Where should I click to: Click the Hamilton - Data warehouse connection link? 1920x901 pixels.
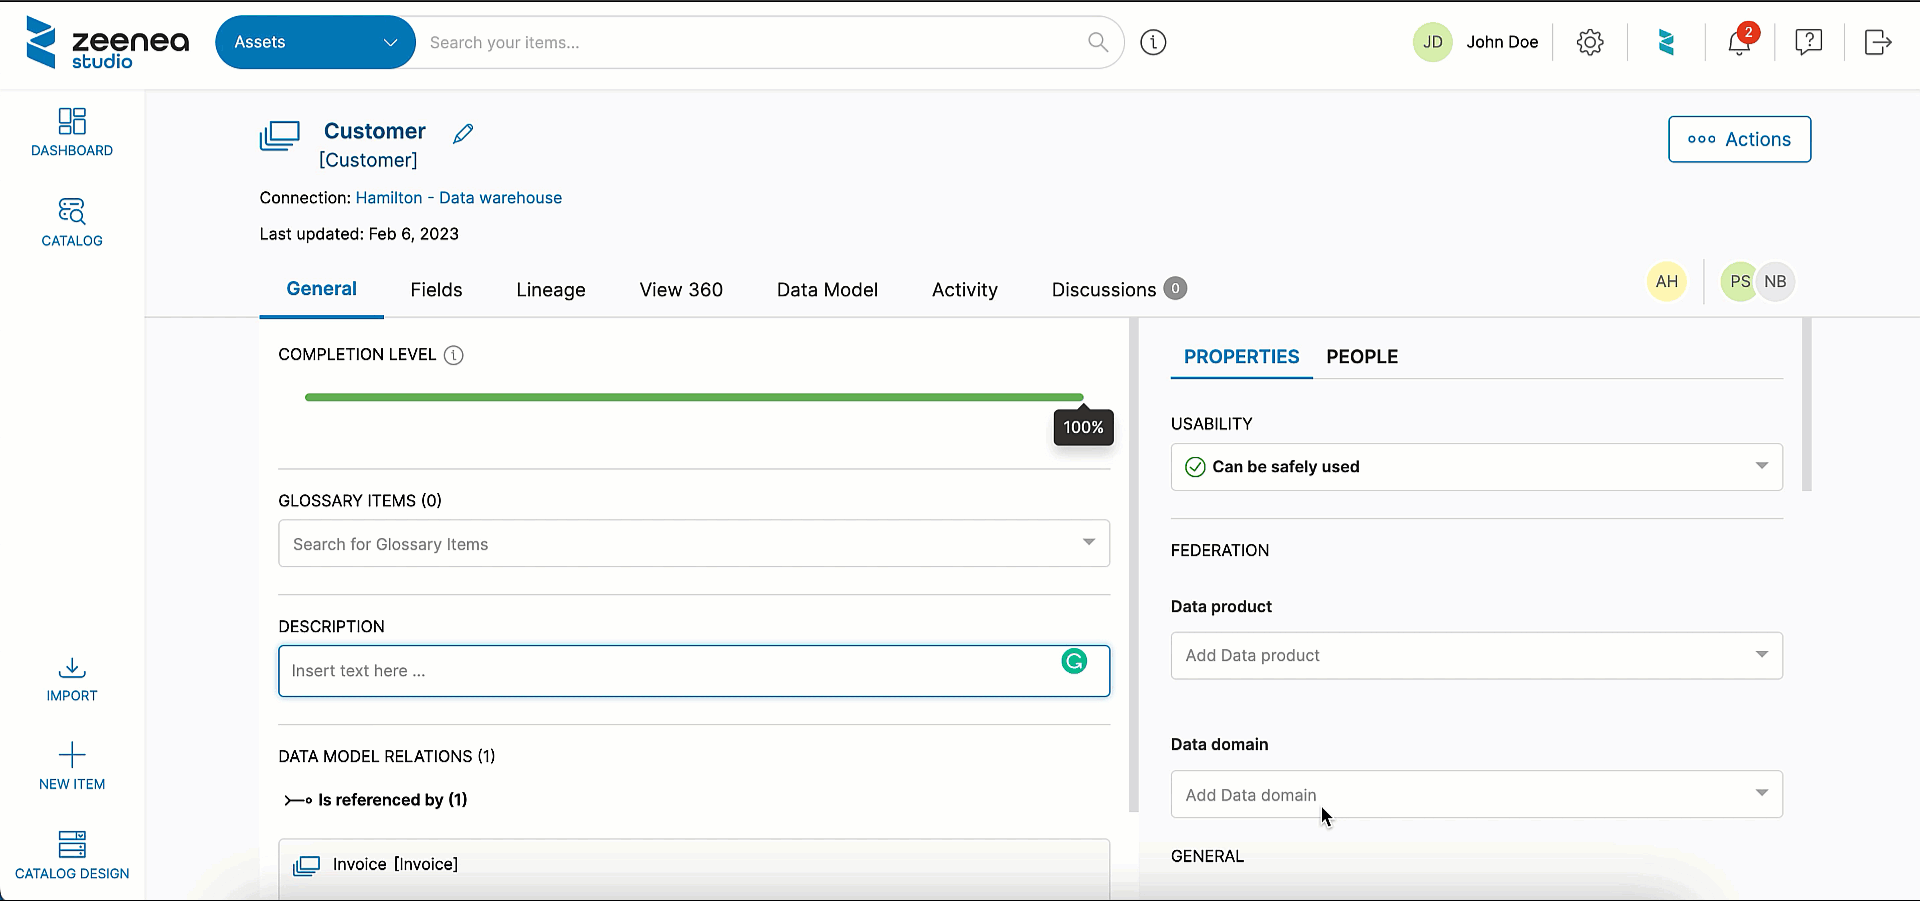coord(458,197)
